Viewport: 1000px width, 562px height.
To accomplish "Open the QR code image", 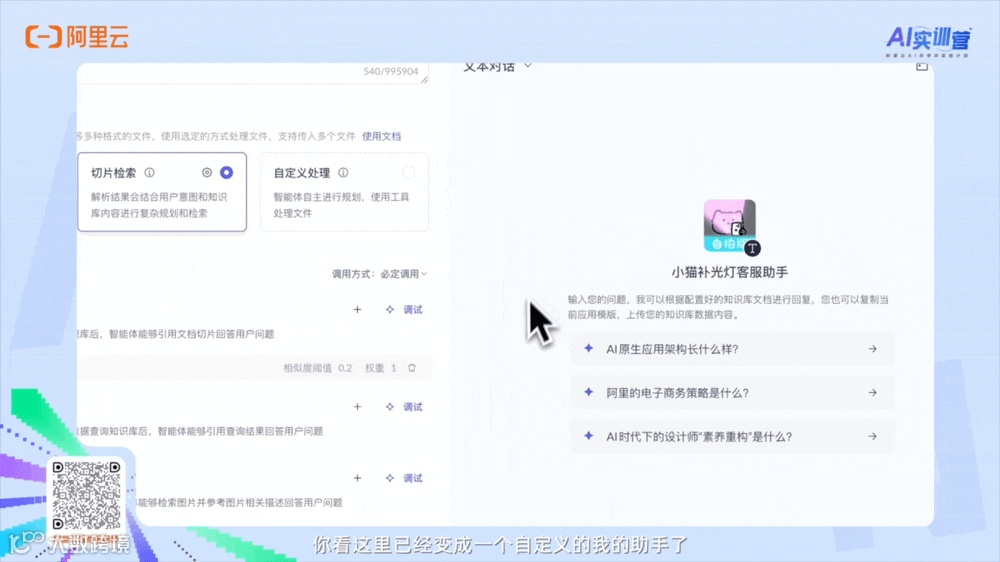I will (x=86, y=496).
